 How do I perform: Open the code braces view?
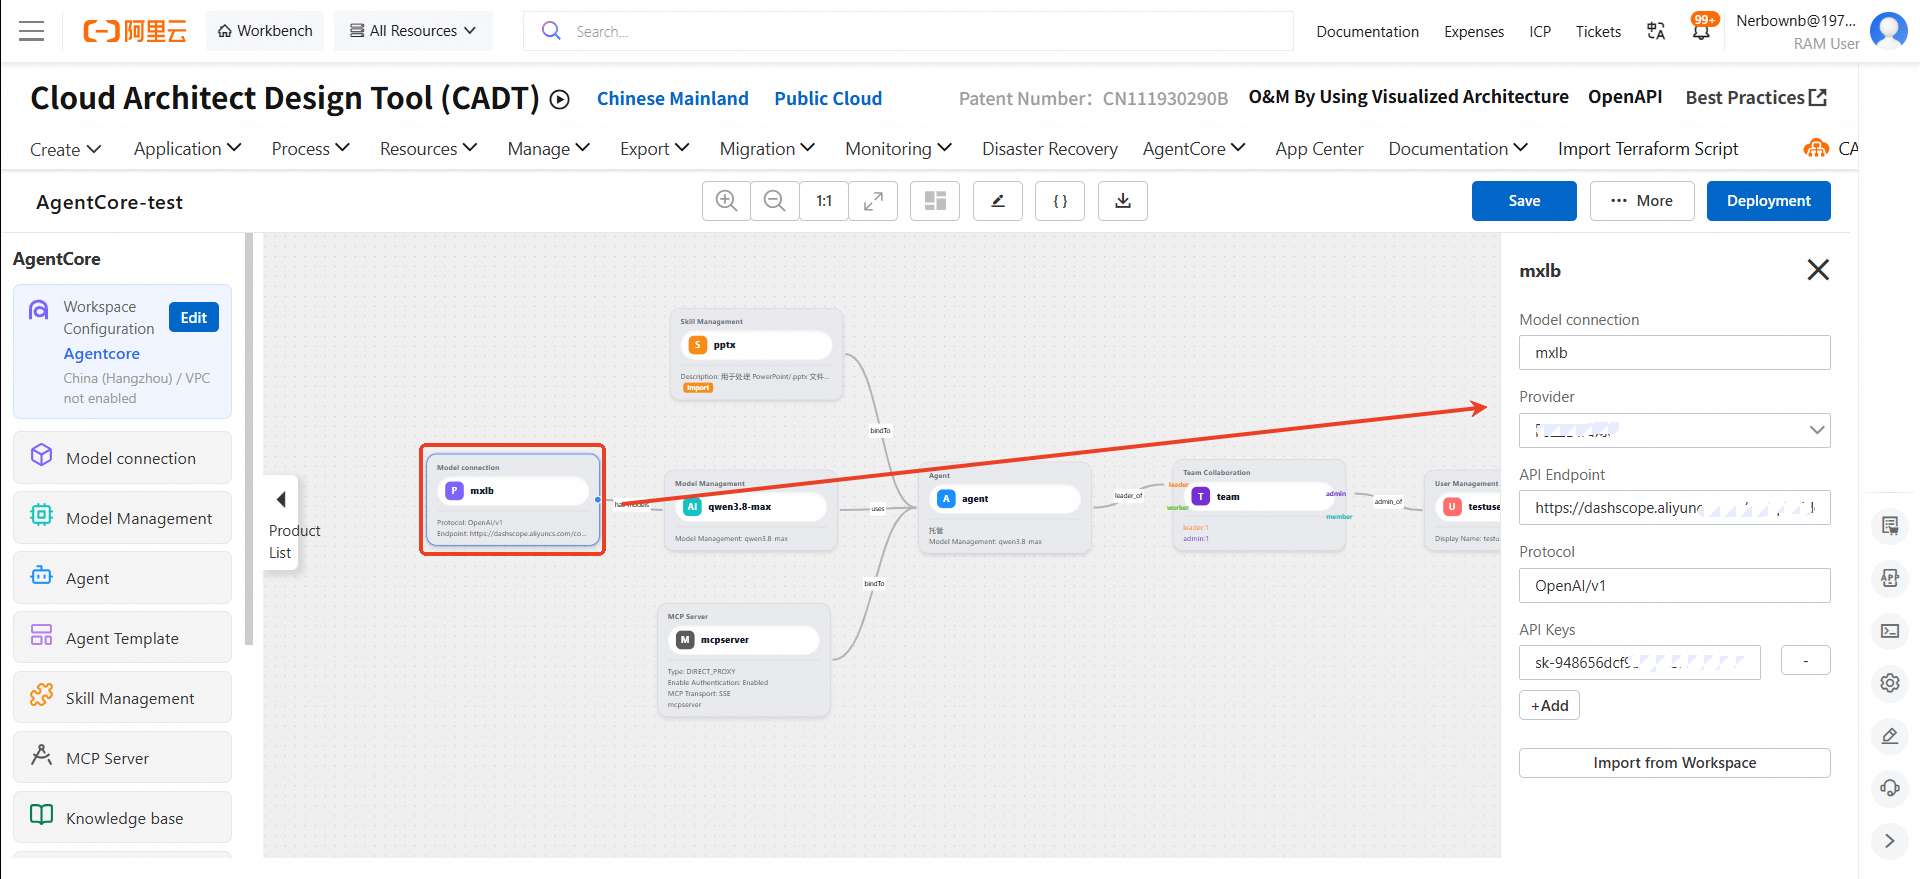pos(1060,201)
